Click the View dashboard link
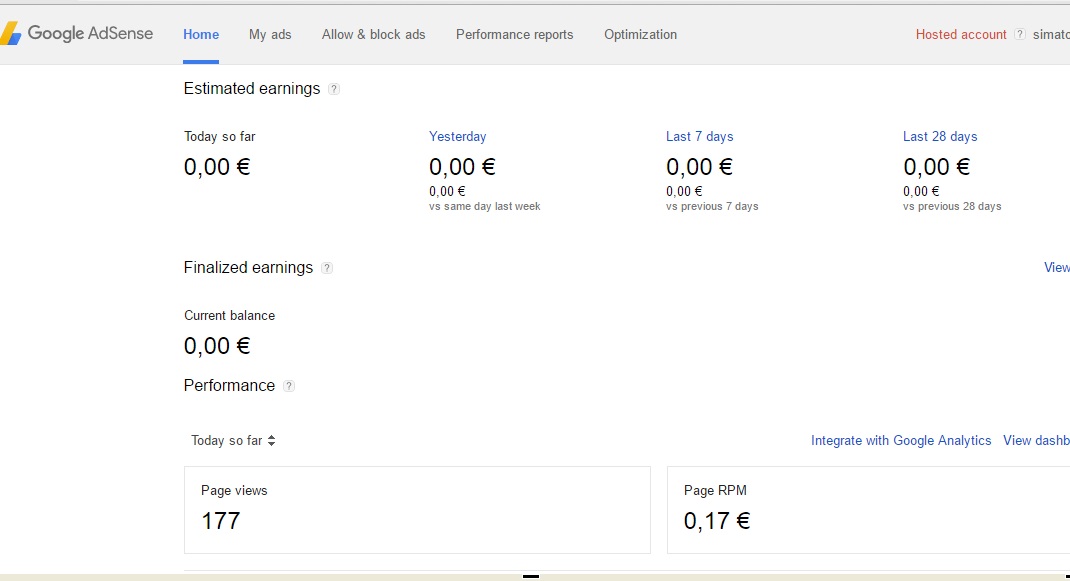The height and width of the screenshot is (581, 1070). [1036, 441]
